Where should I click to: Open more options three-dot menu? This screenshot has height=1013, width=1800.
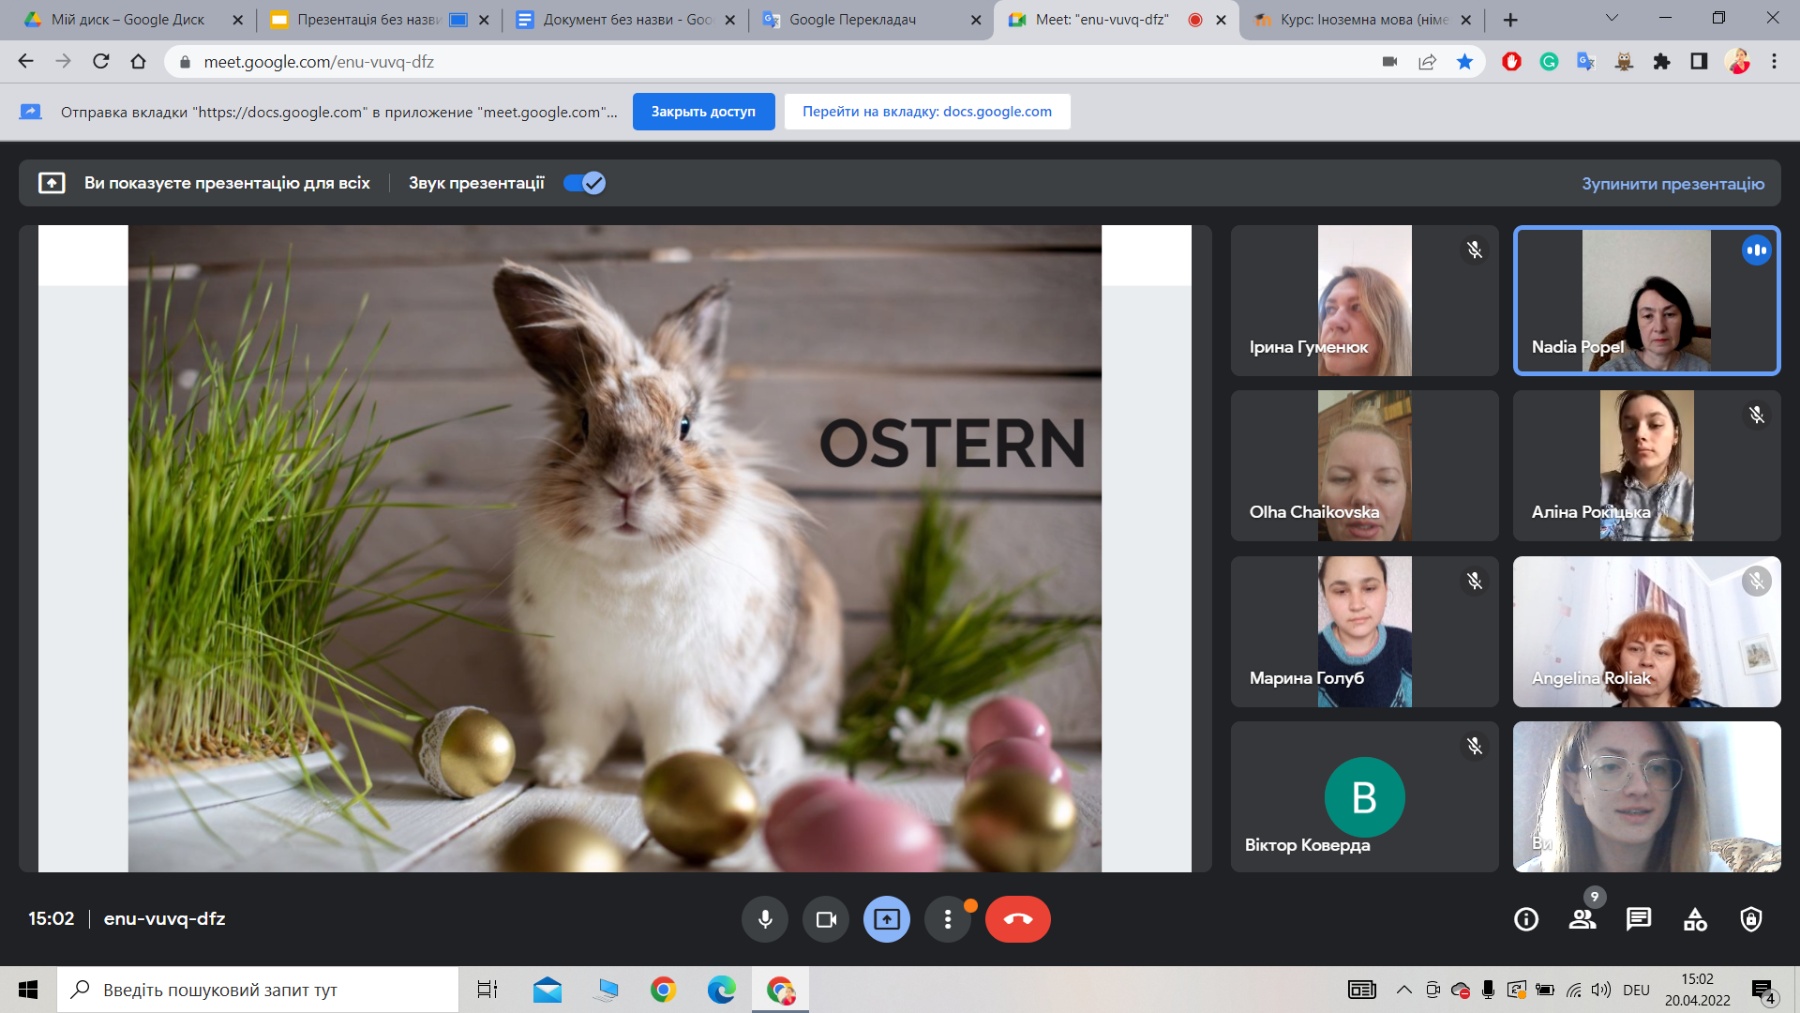[948, 919]
